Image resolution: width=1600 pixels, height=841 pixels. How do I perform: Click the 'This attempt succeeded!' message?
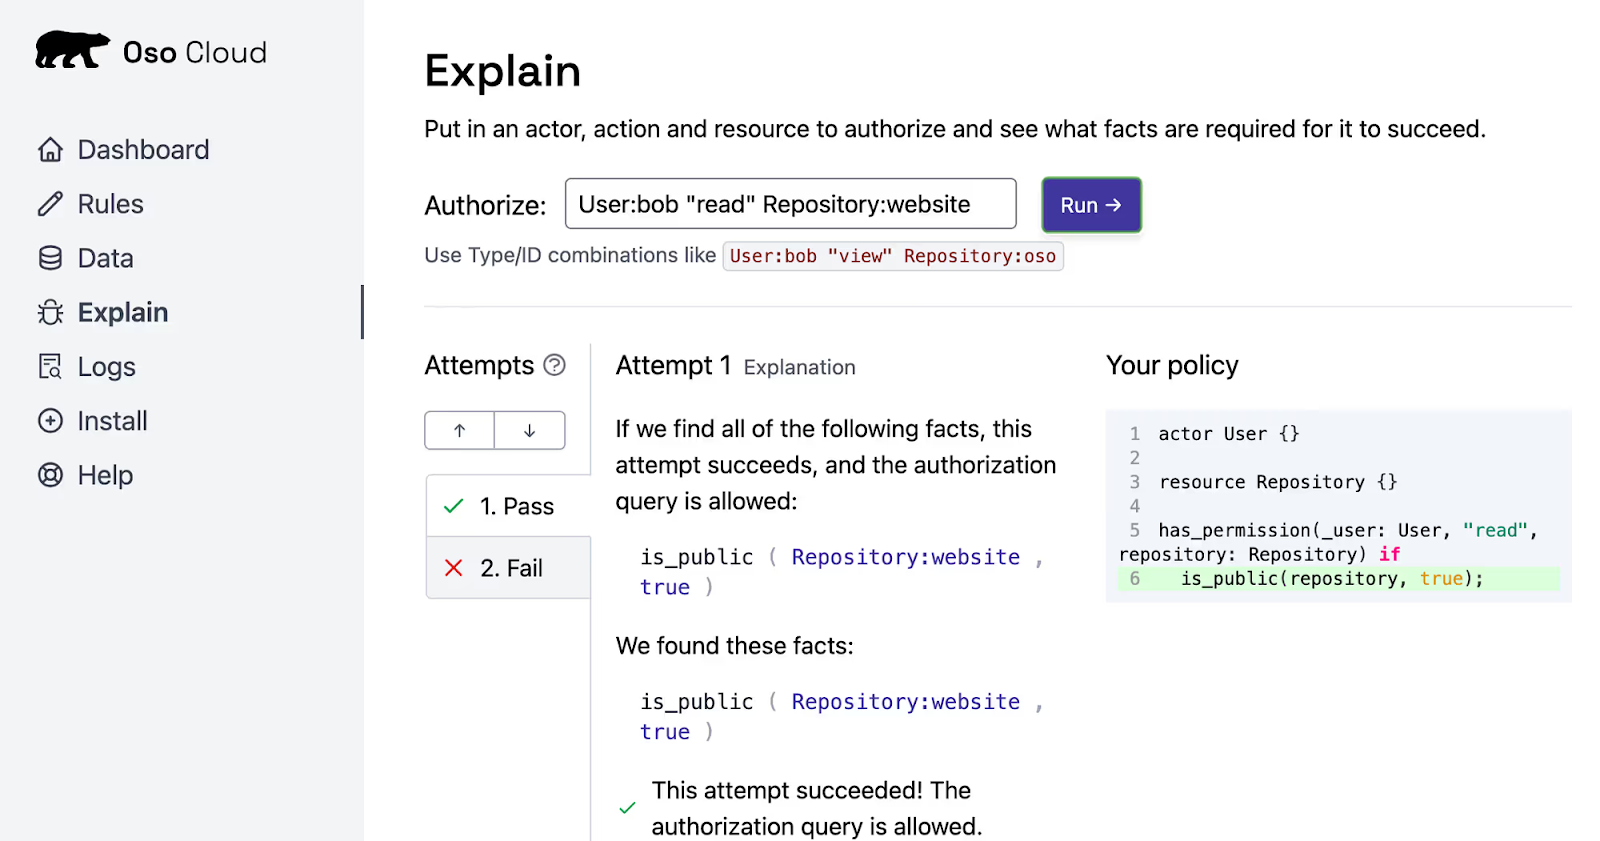tap(816, 808)
